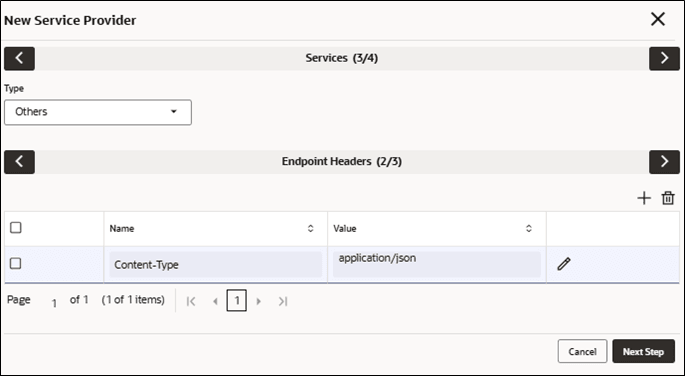Go to next Endpoint Headers section arrow

[664, 162]
